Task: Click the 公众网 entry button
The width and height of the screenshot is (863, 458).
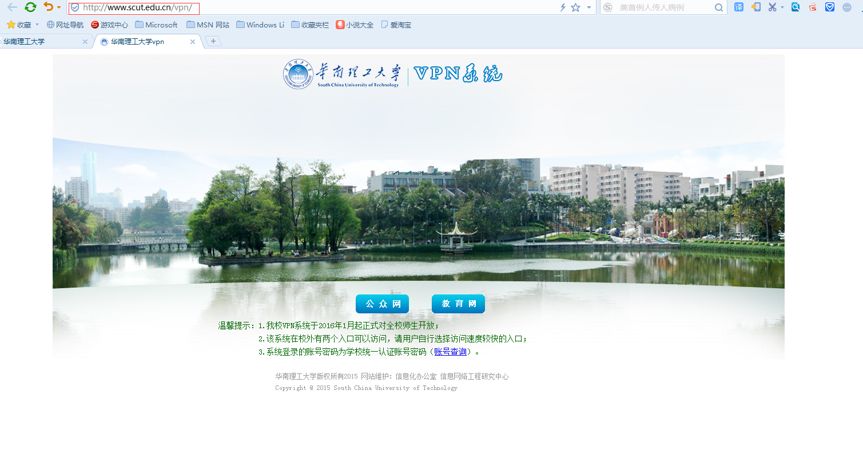Action: point(383,304)
